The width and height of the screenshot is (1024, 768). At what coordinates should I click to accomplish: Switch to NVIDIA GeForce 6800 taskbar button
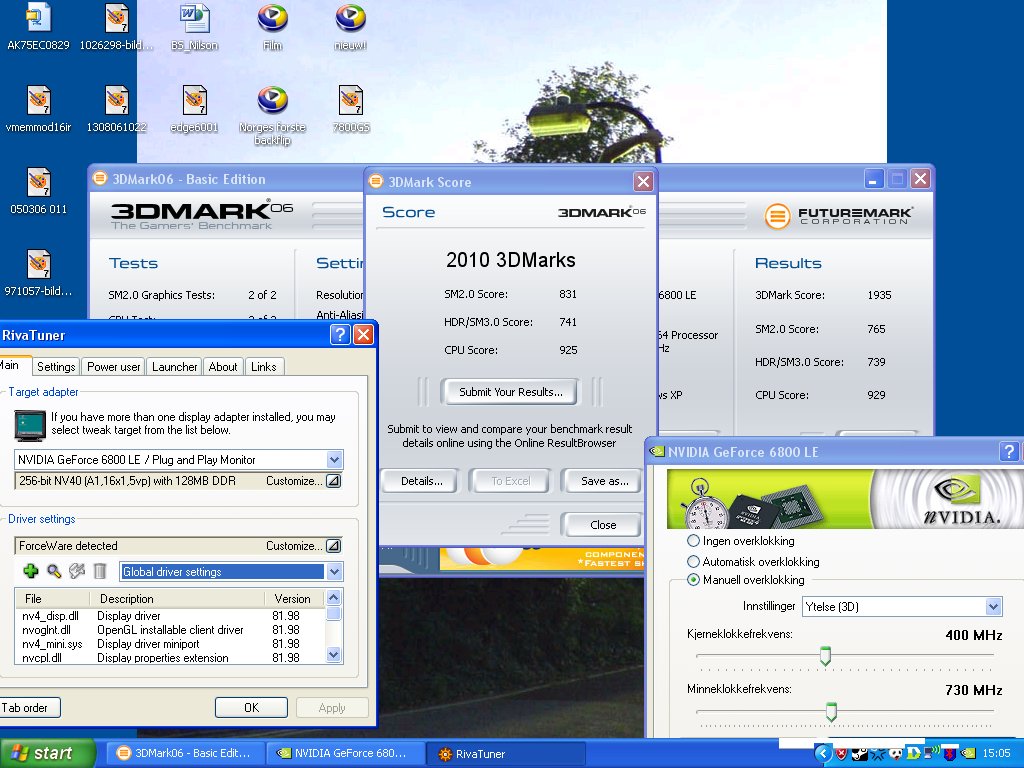[x=345, y=754]
